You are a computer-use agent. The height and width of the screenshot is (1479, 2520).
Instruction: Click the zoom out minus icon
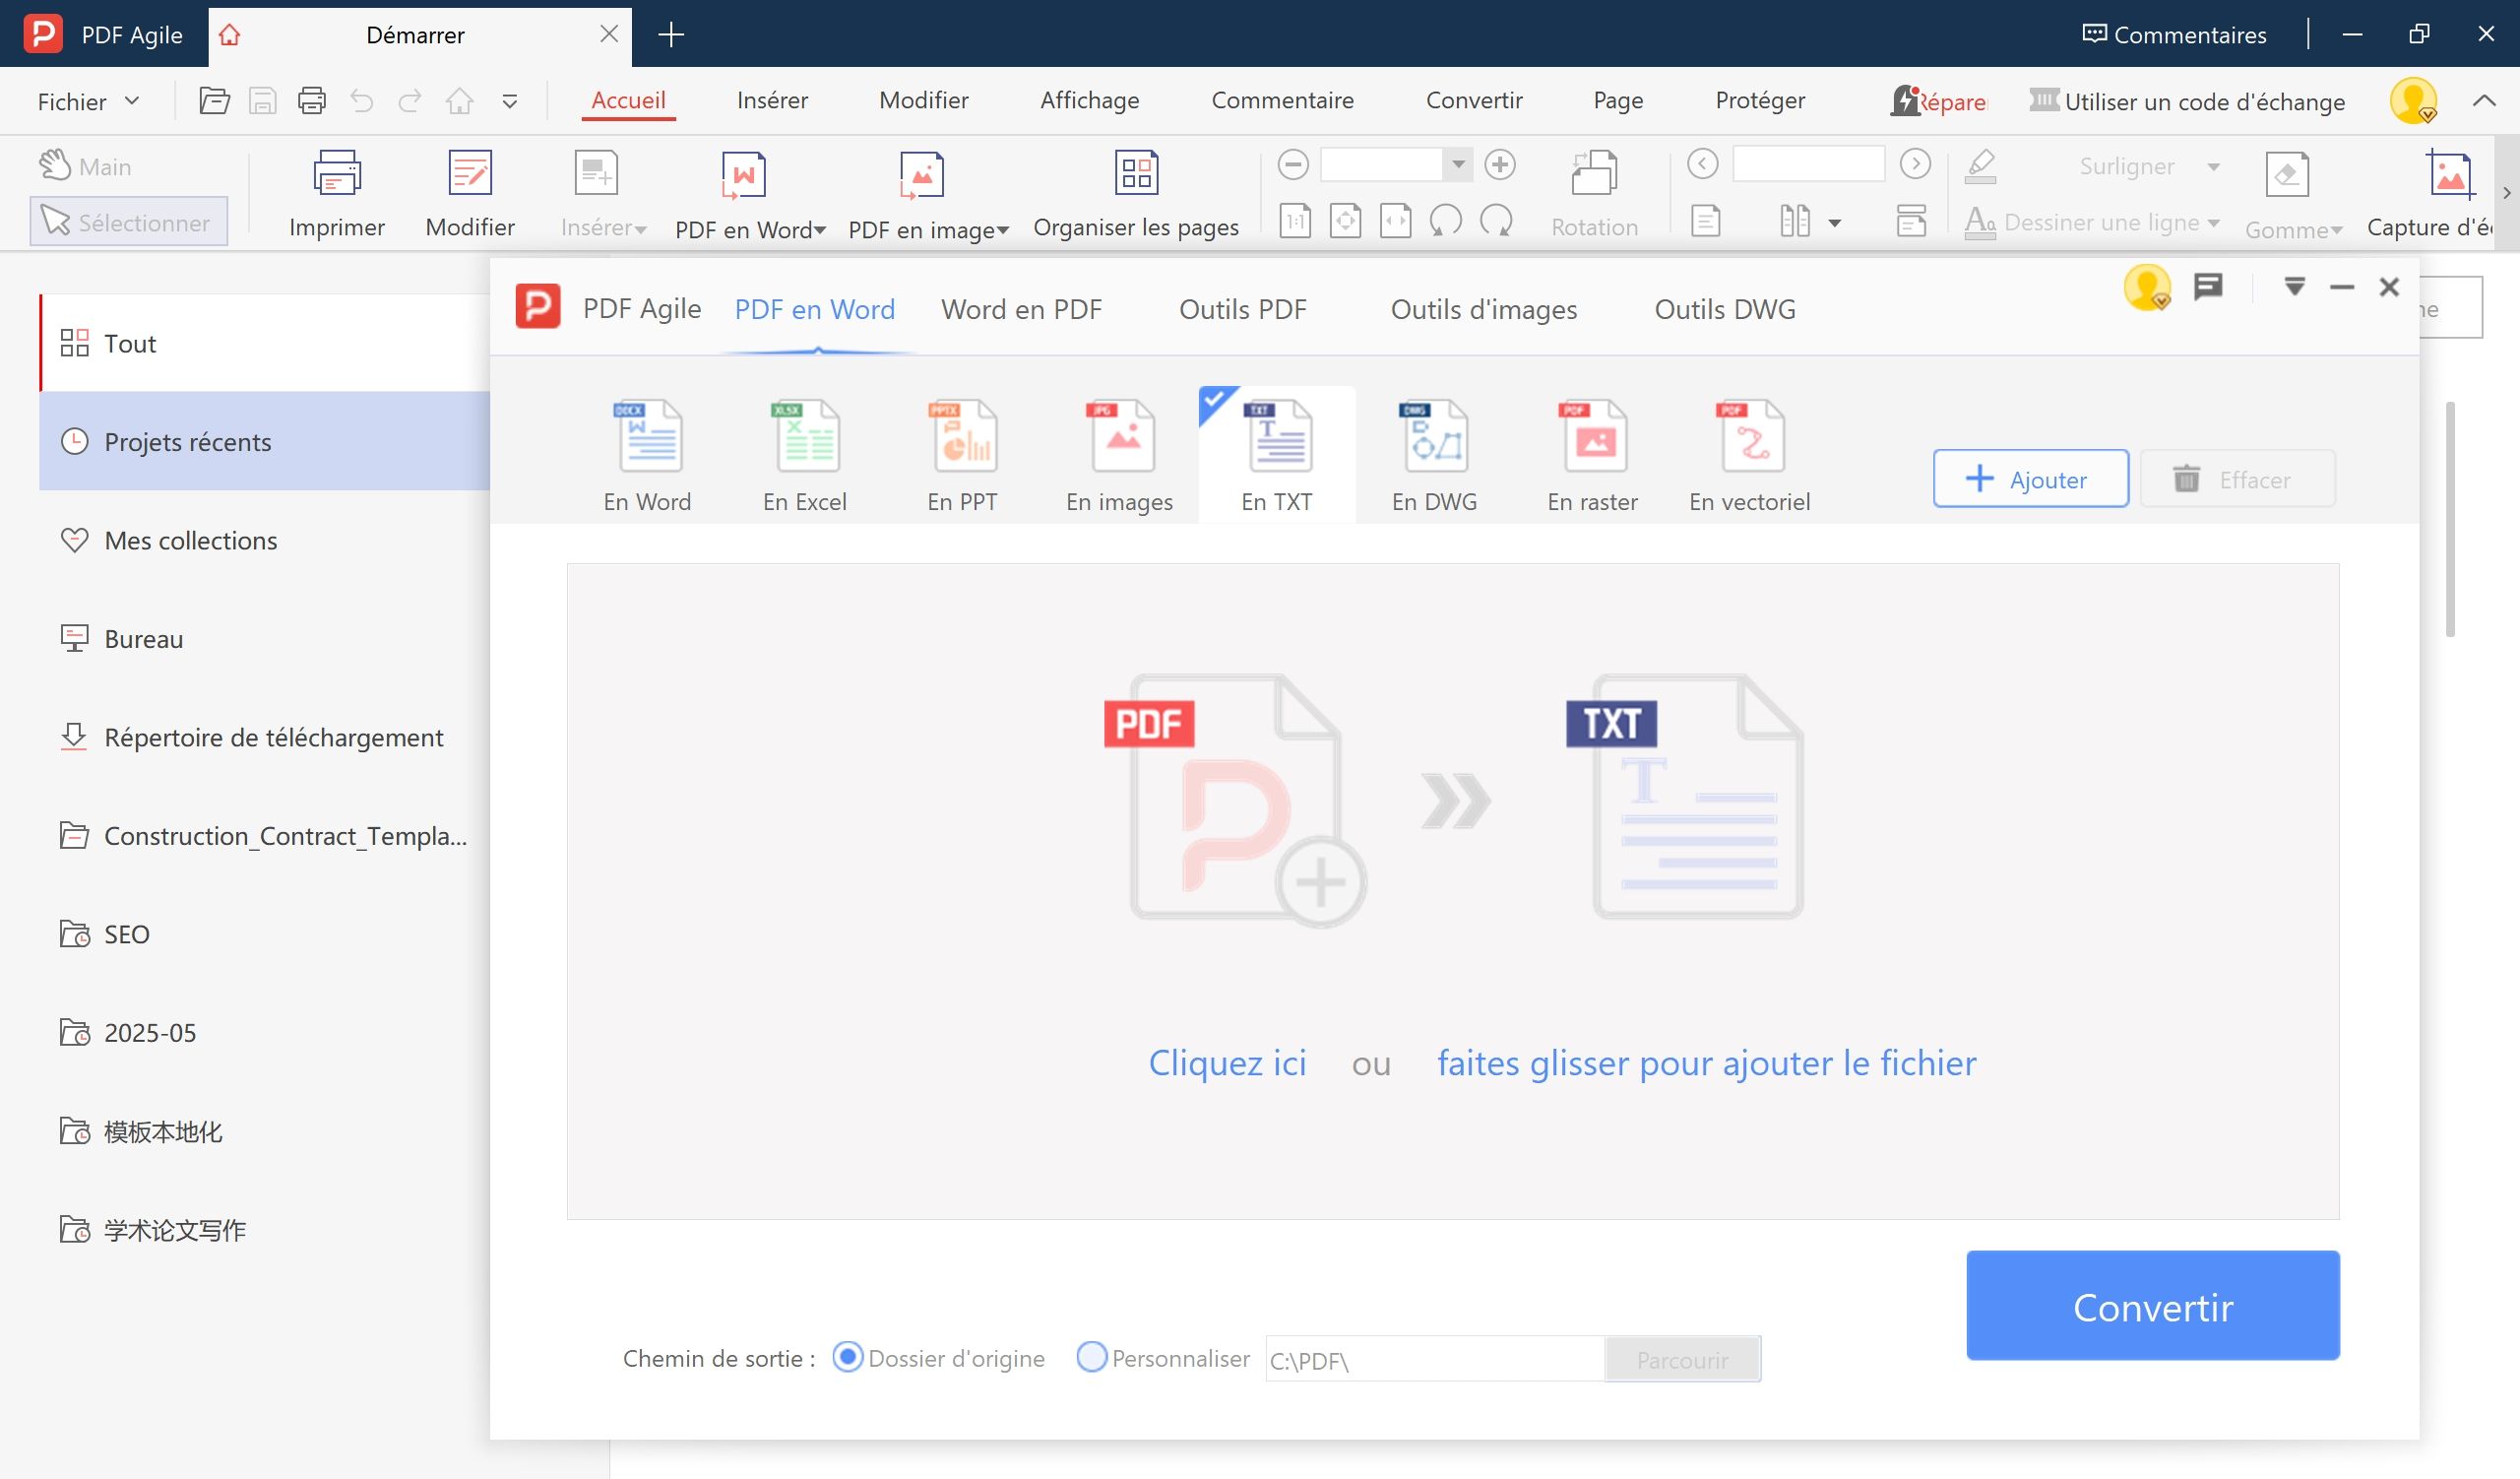[1293, 164]
